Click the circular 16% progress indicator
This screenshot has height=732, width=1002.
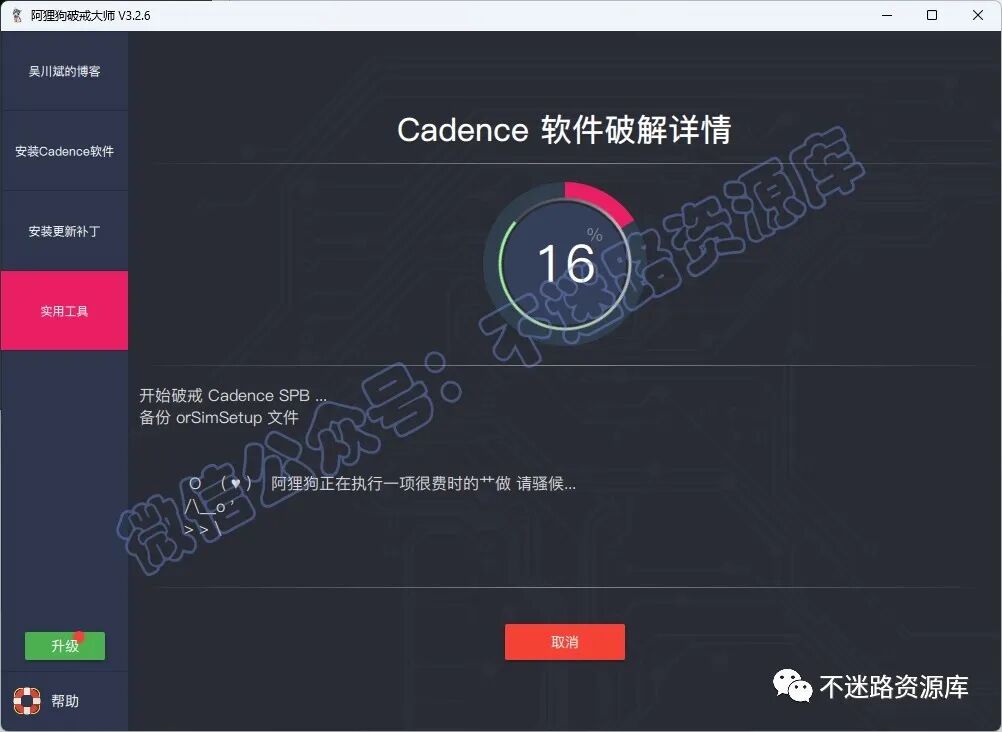[x=564, y=263]
